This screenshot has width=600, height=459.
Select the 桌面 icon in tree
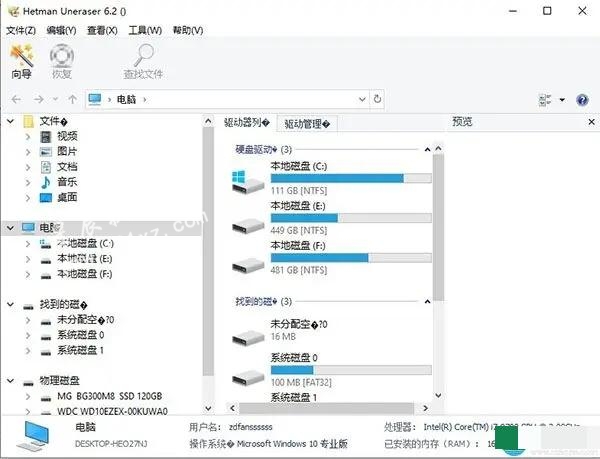pos(46,198)
